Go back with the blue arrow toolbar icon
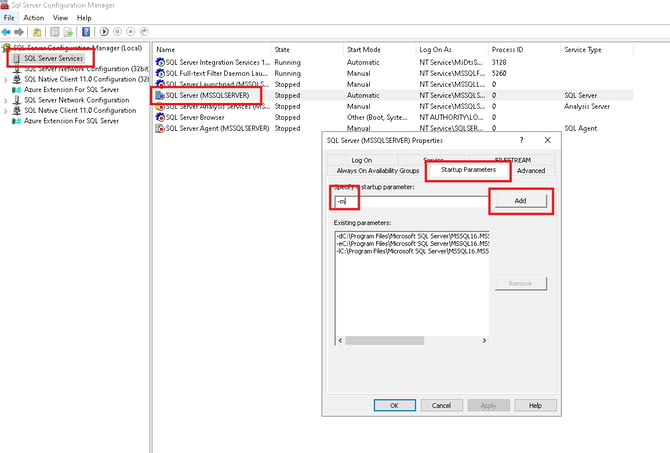670x453 pixels. point(6,32)
